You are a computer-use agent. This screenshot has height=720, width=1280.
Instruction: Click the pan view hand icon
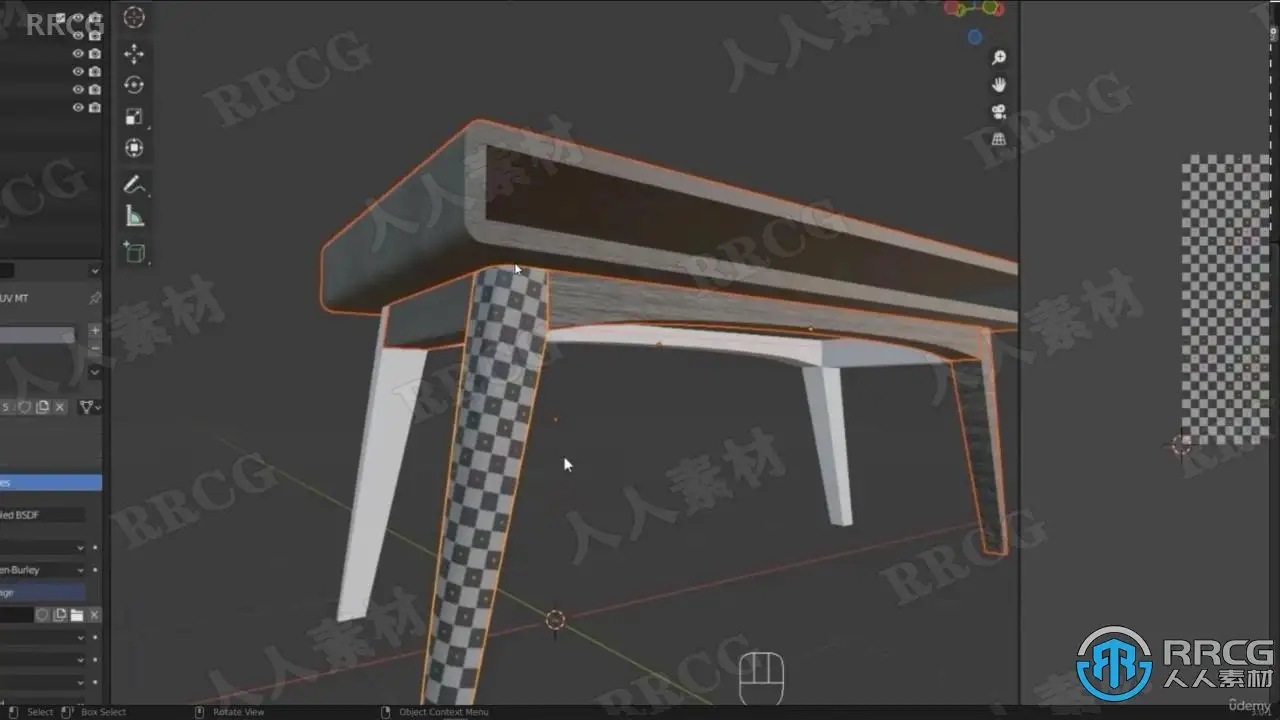pos(998,85)
